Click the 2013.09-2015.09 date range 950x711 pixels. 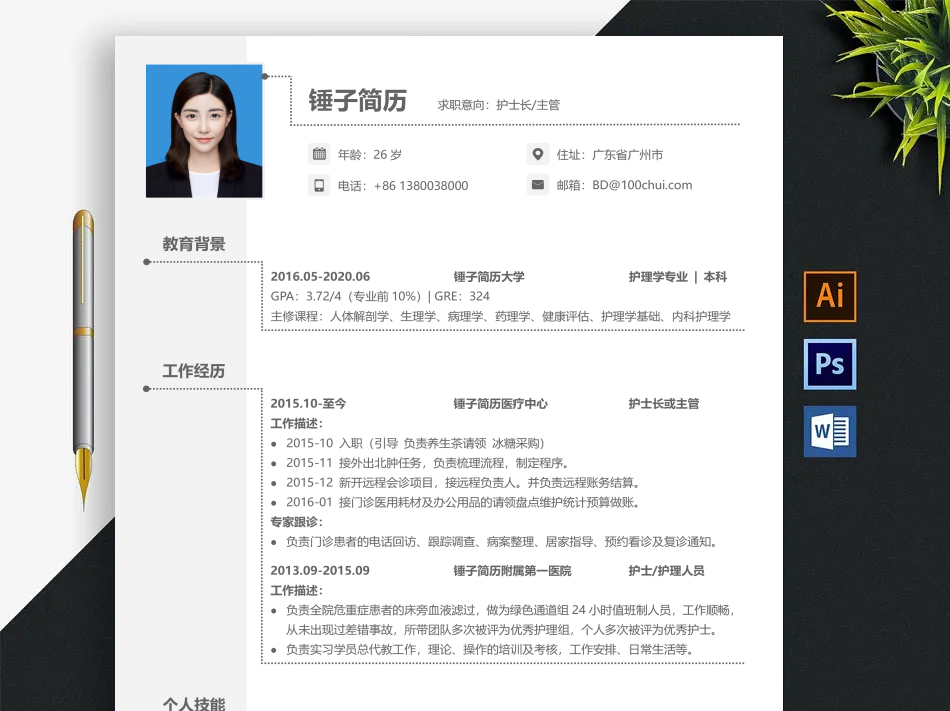pos(320,570)
